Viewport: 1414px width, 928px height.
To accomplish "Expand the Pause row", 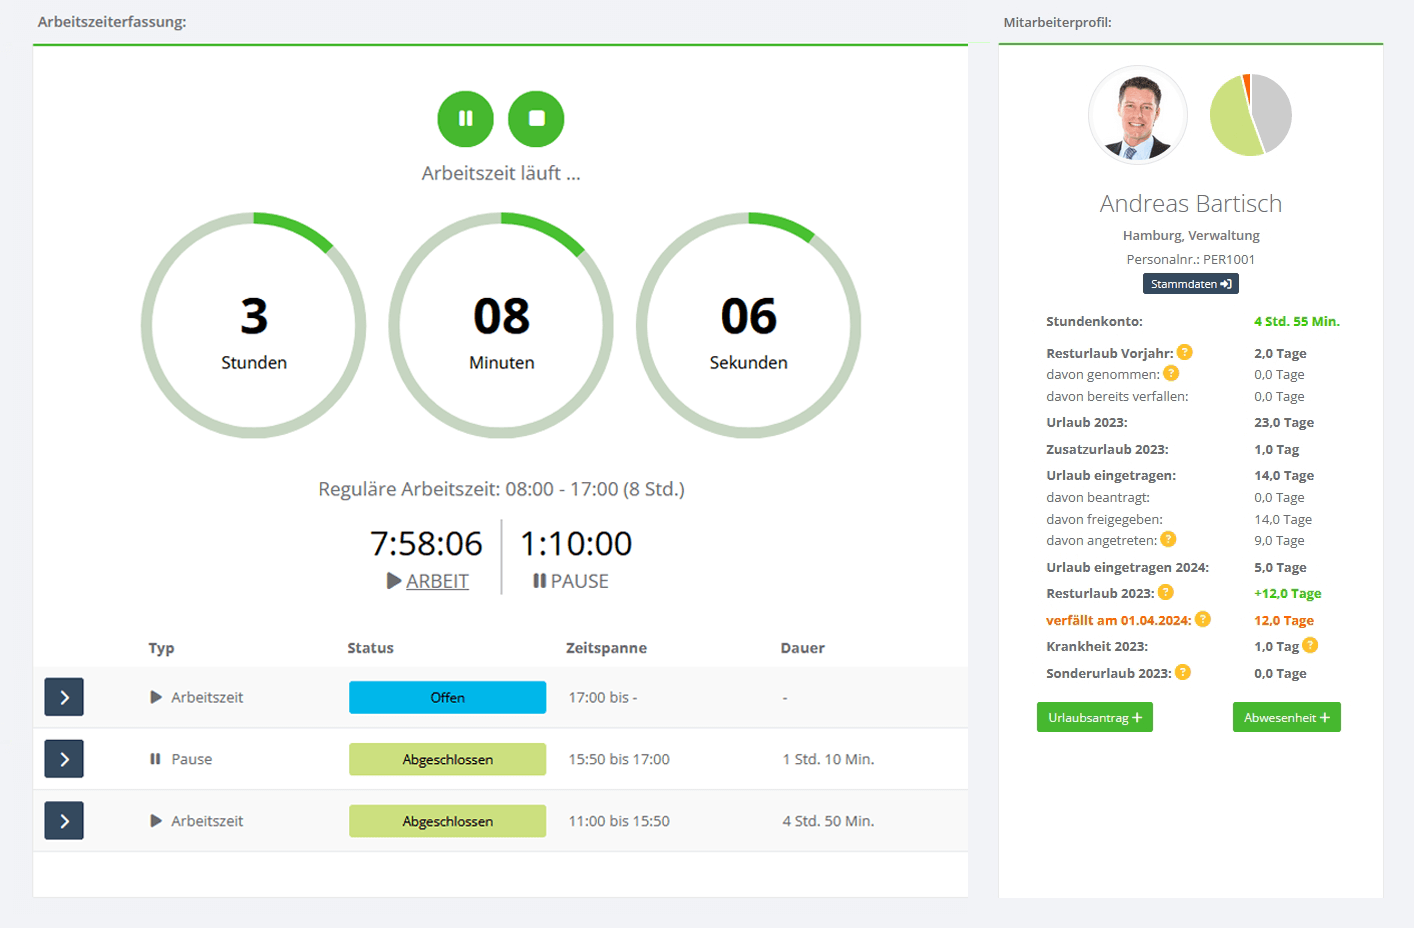I will (64, 759).
